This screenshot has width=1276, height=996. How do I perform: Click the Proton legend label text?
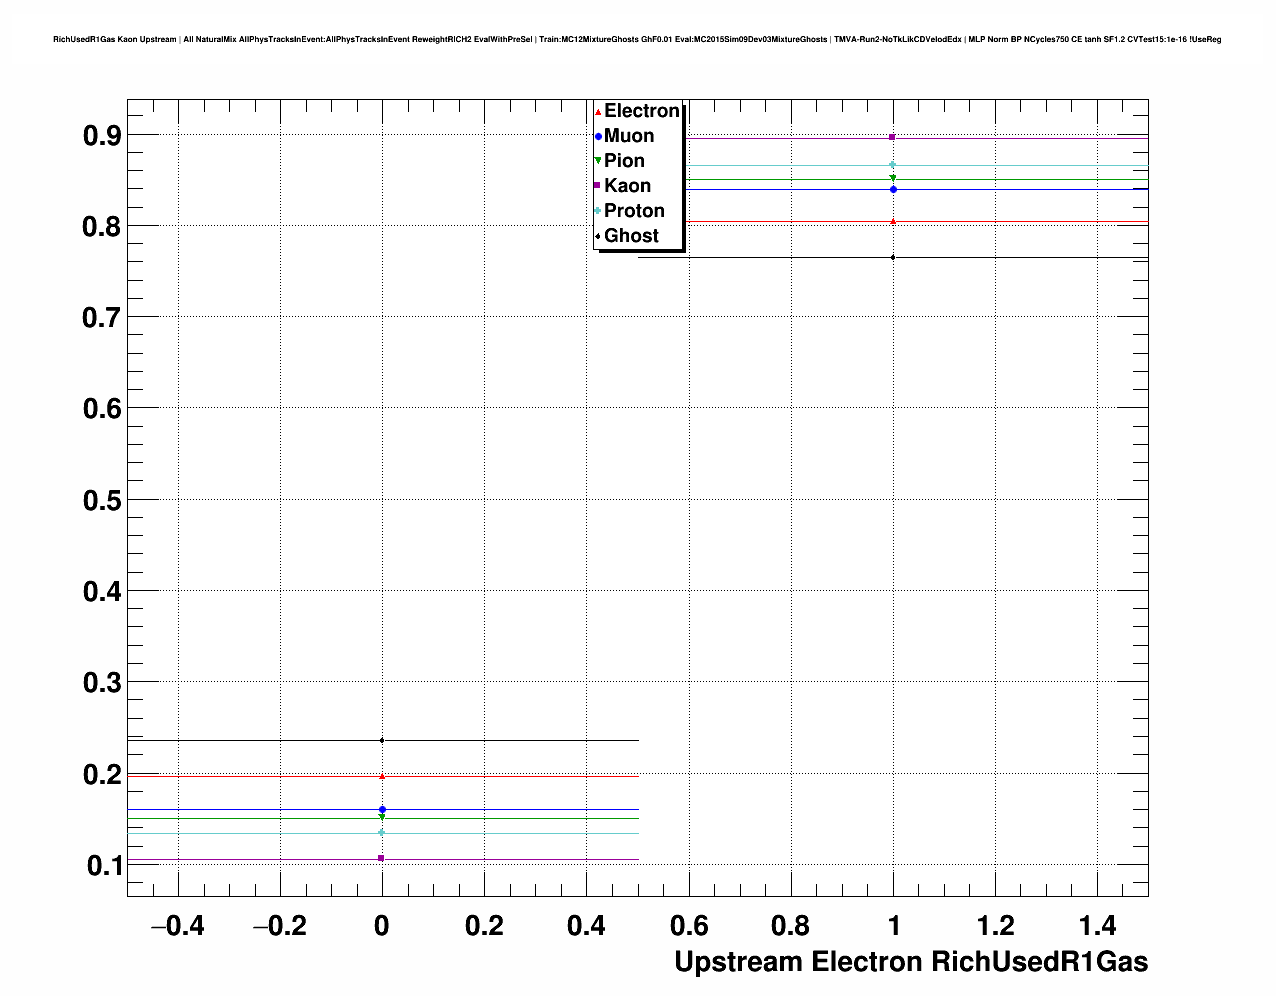634,211
